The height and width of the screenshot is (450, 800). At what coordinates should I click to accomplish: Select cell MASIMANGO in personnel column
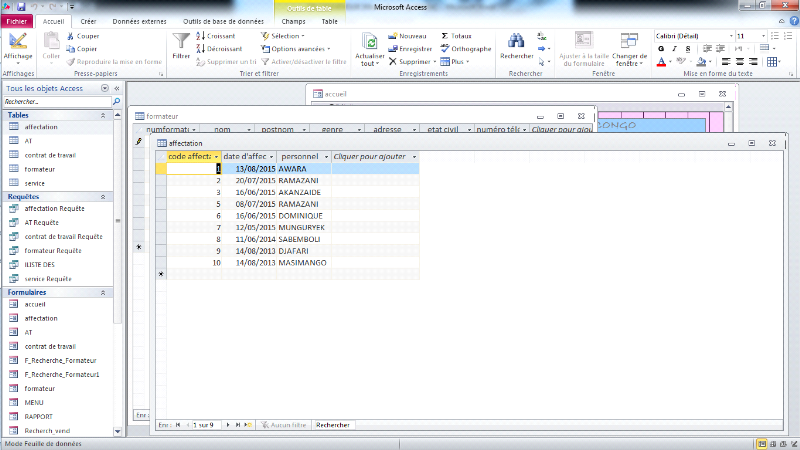tap(304, 263)
